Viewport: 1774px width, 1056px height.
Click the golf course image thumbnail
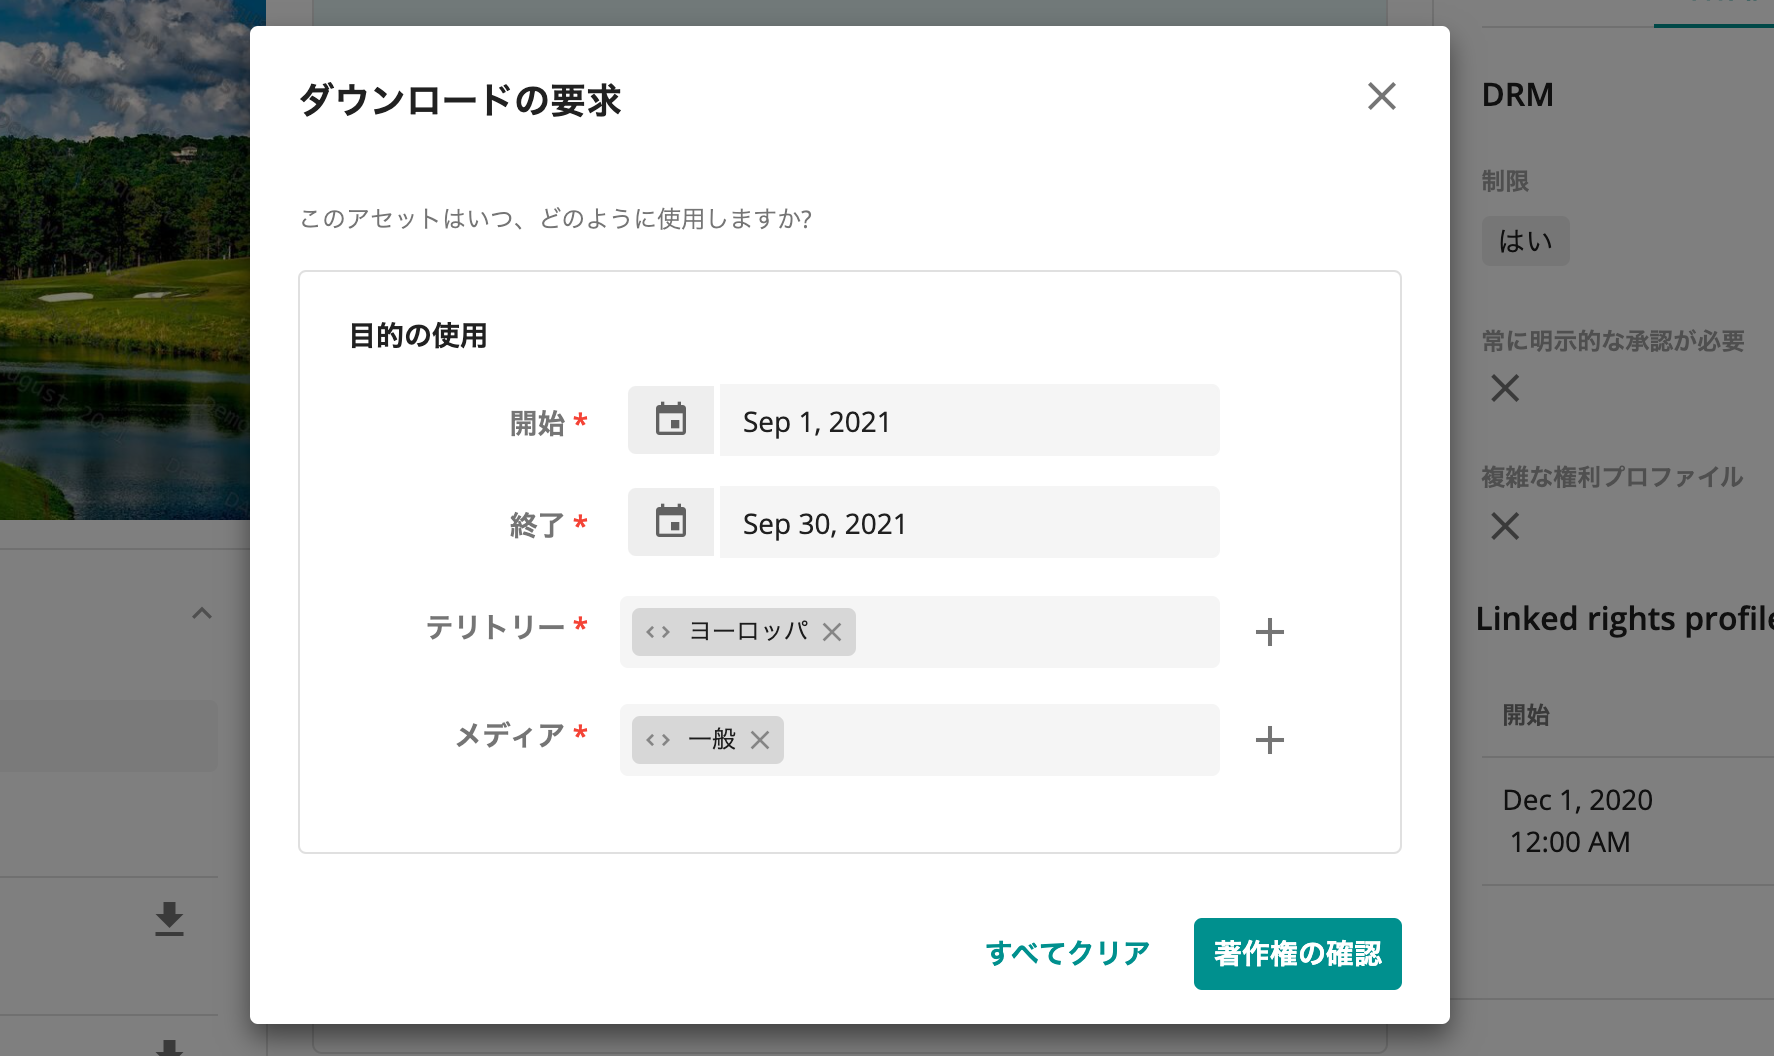[125, 260]
